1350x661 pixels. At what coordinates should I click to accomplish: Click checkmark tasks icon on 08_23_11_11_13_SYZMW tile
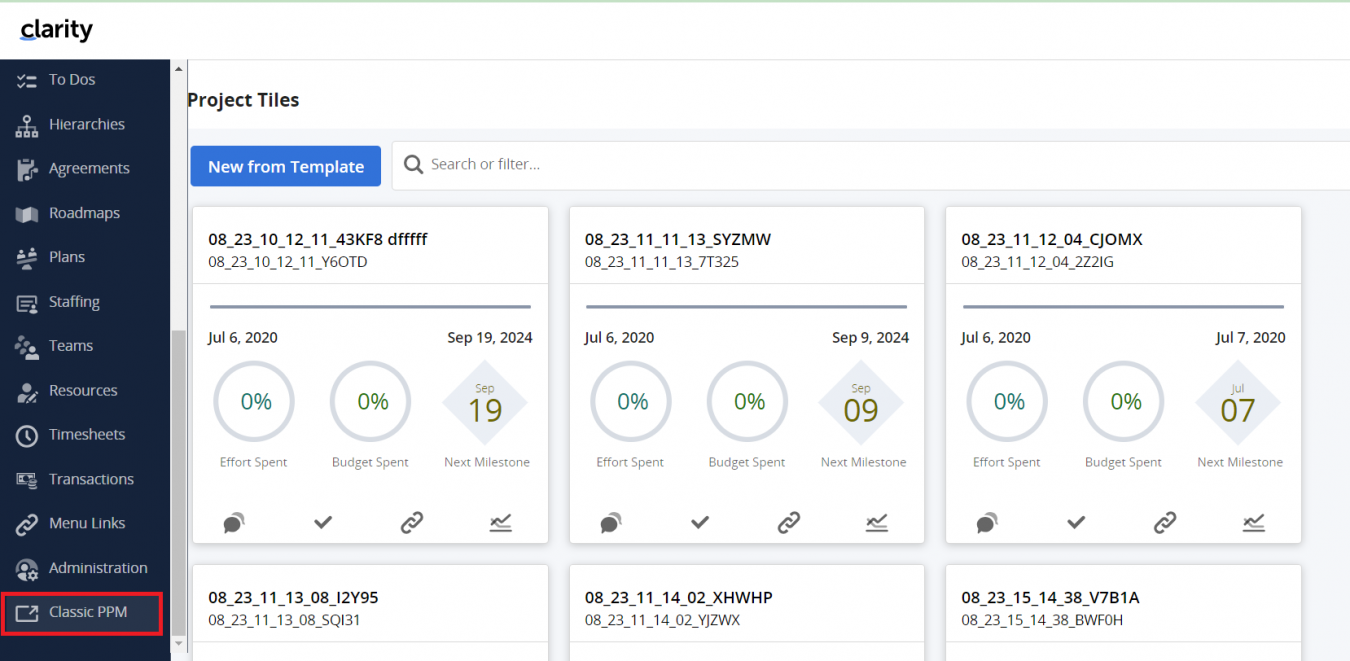coord(700,522)
